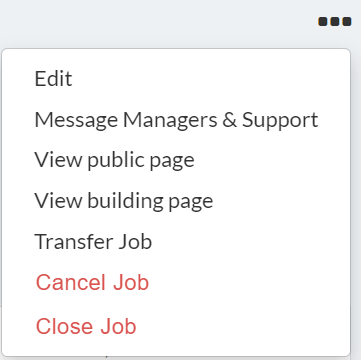Image resolution: width=361 pixels, height=360 pixels.
Task: Open Message Managers & Support
Action: pos(176,120)
